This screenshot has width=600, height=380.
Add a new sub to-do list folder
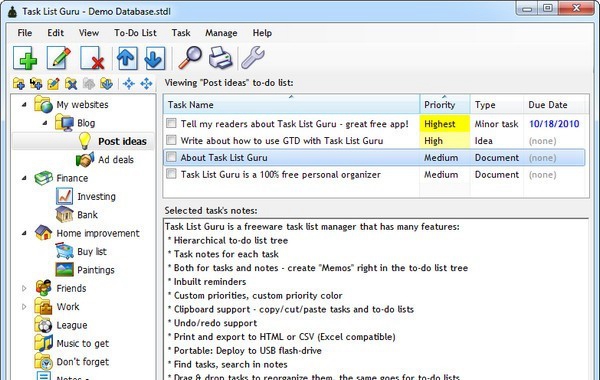(x=36, y=83)
